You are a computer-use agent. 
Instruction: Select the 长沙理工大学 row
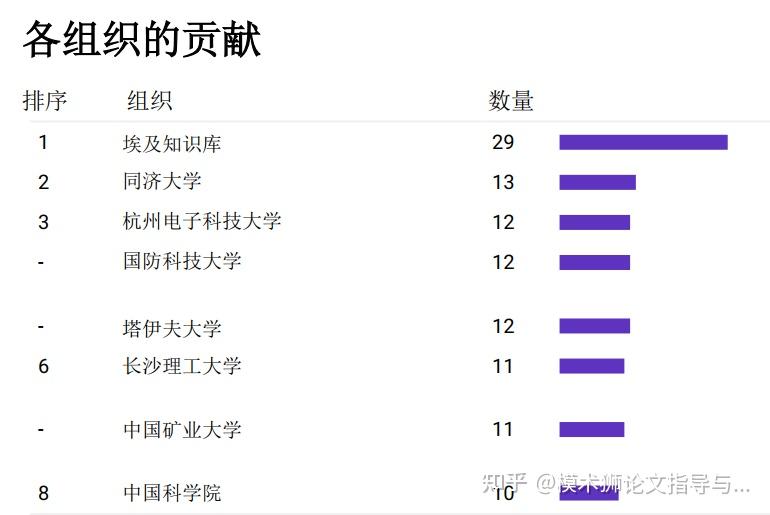click(x=182, y=366)
